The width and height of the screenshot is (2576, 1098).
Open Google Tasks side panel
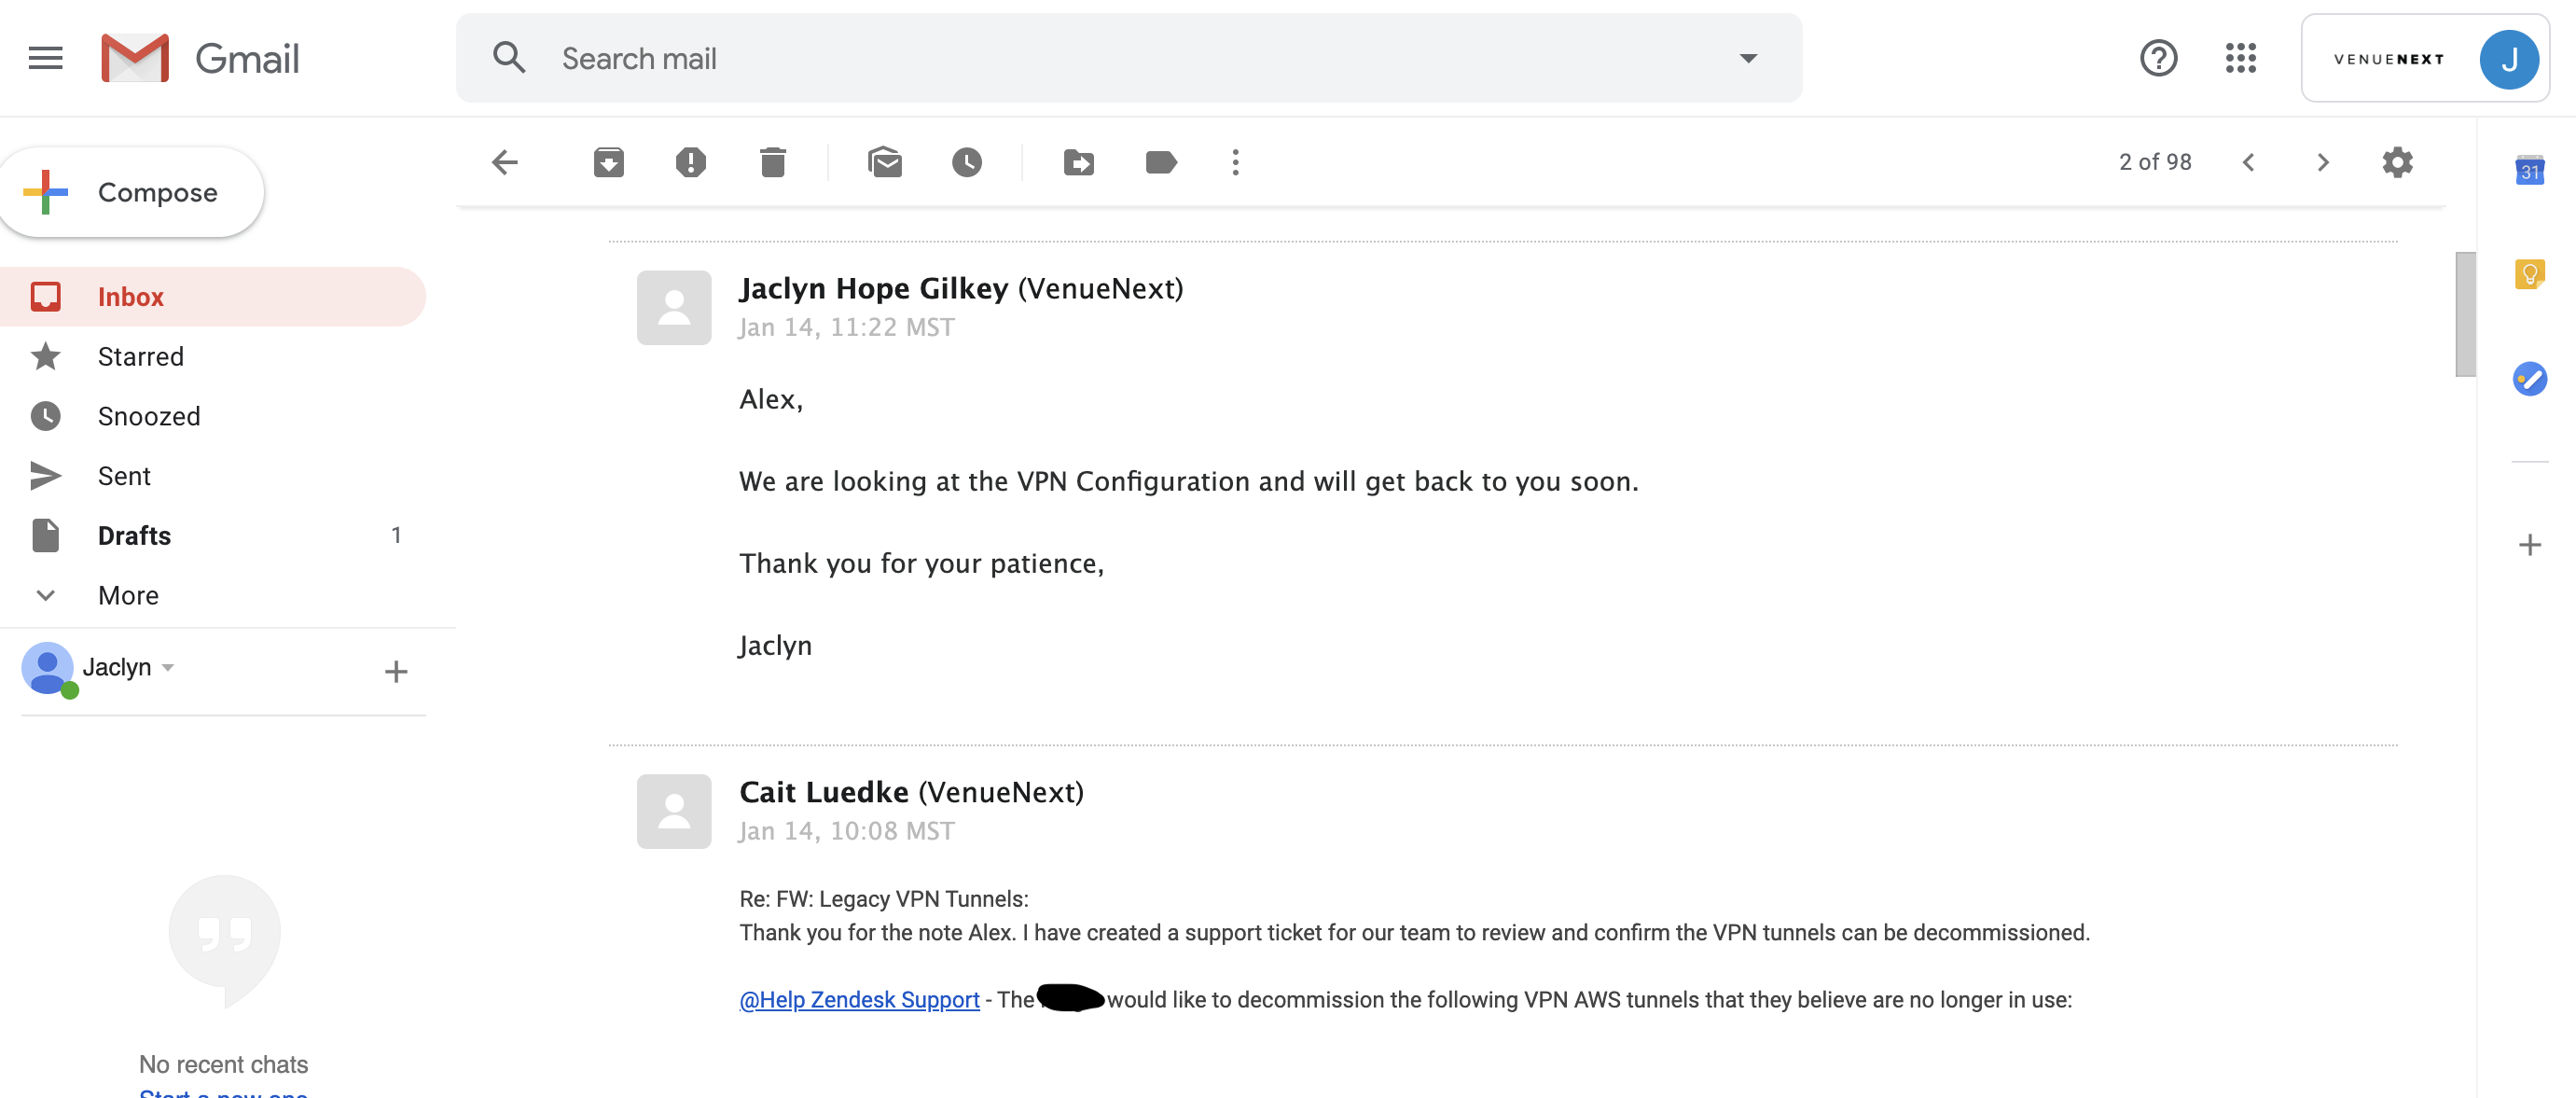coord(2529,378)
